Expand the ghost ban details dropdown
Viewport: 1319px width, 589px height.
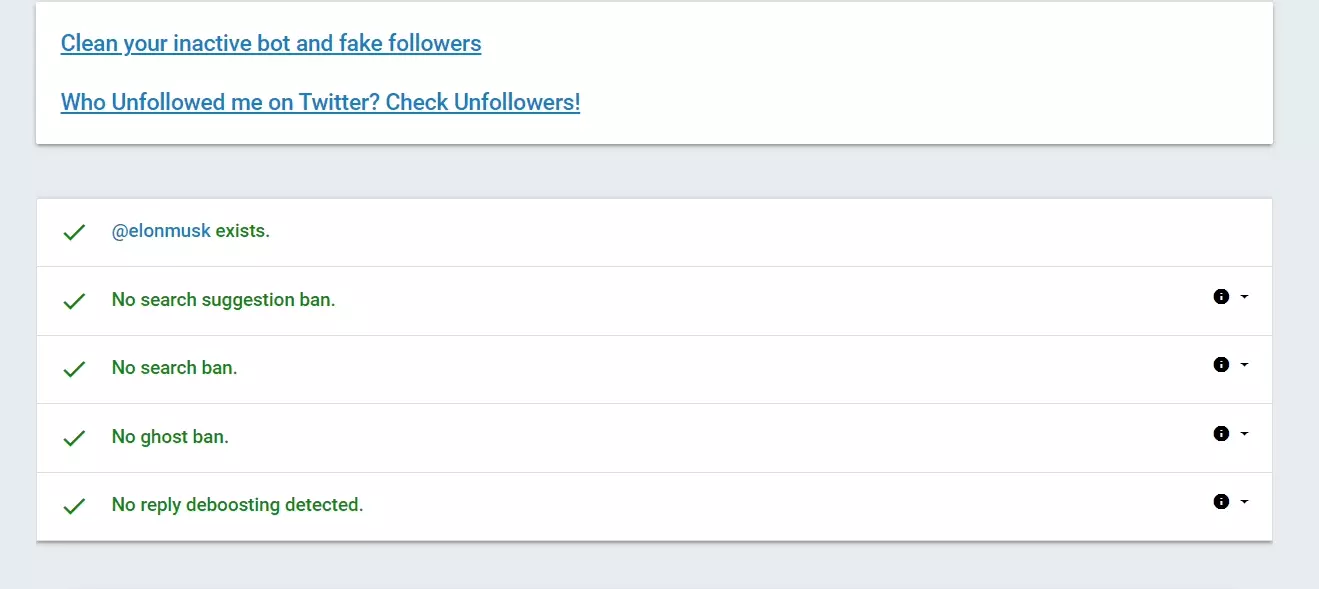1243,433
